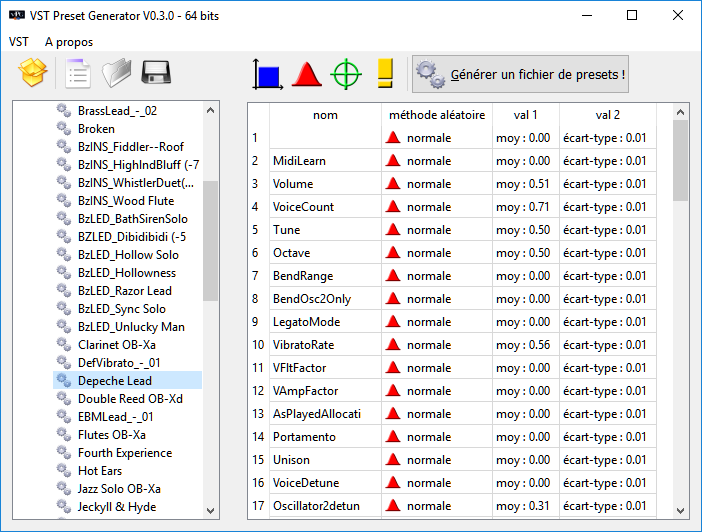Image resolution: width=702 pixels, height=532 pixels.
Task: Select the BzINS_Wood Flute preset
Action: (x=126, y=201)
